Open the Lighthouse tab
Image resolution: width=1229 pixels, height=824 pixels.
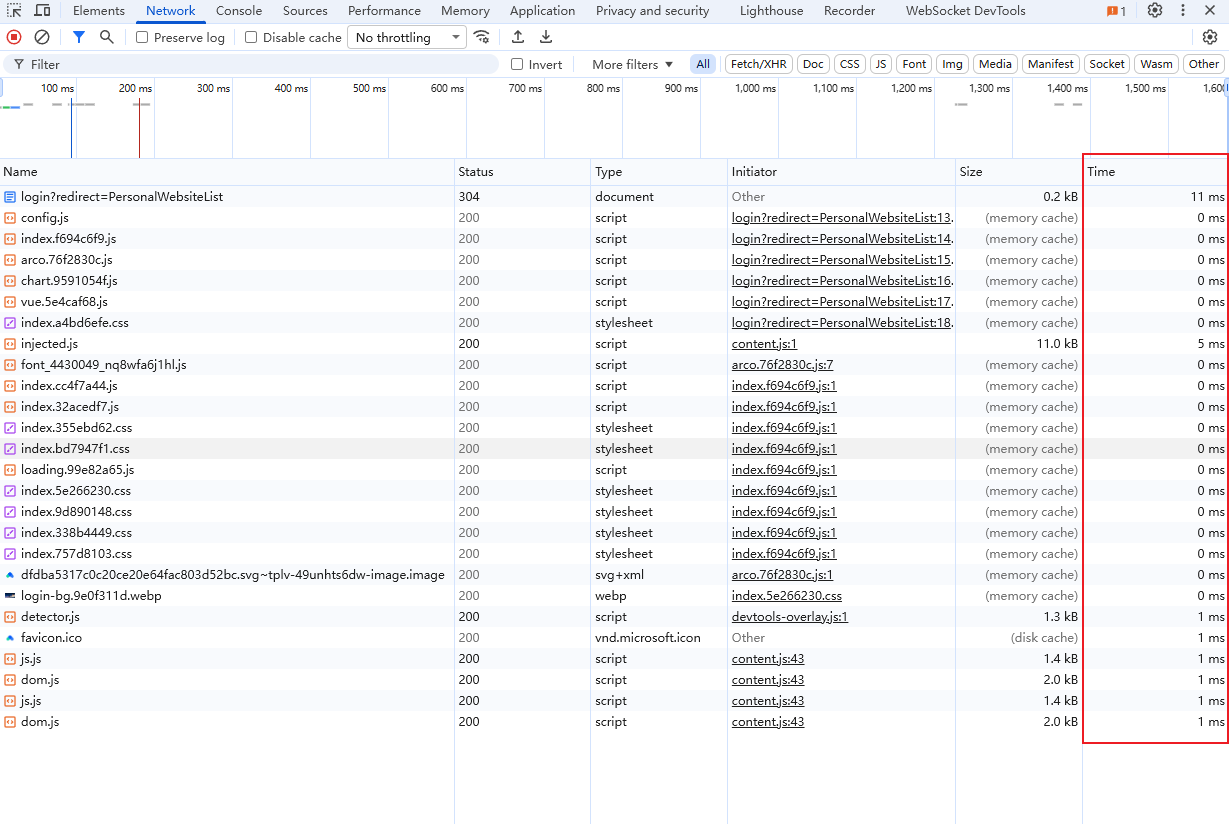point(771,11)
